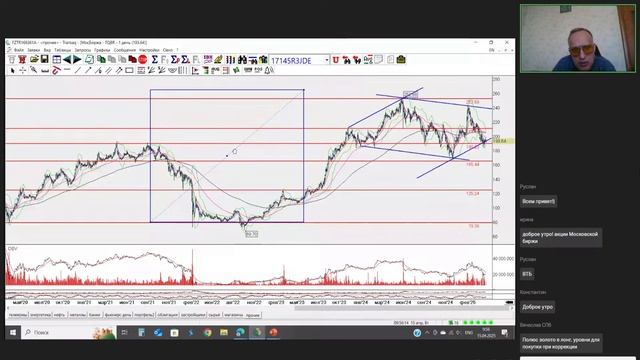Click the taskbar search box Поиск
Screen dimensions: 640x360
69,333
